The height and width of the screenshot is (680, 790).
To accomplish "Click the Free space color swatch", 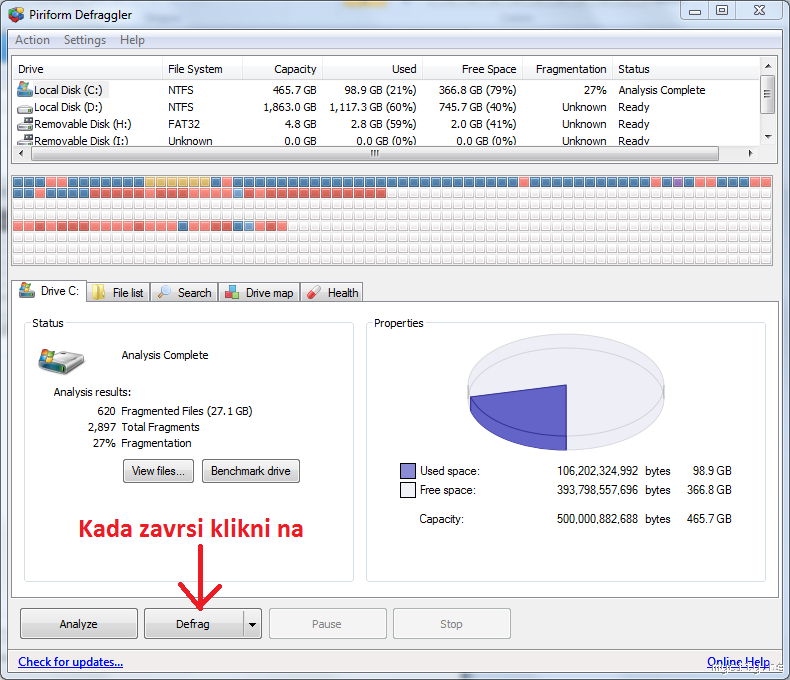I will tap(408, 490).
